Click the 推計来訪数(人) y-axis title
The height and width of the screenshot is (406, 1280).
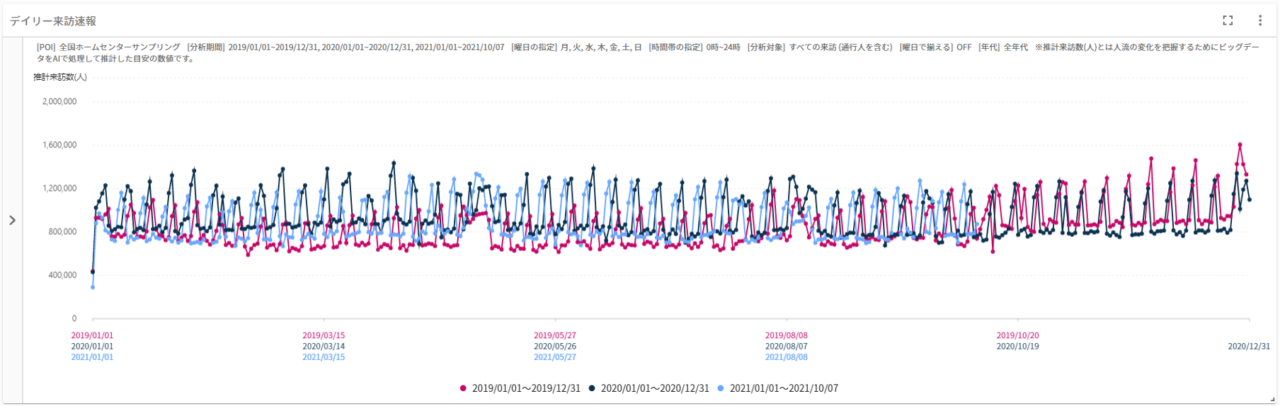[x=60, y=77]
